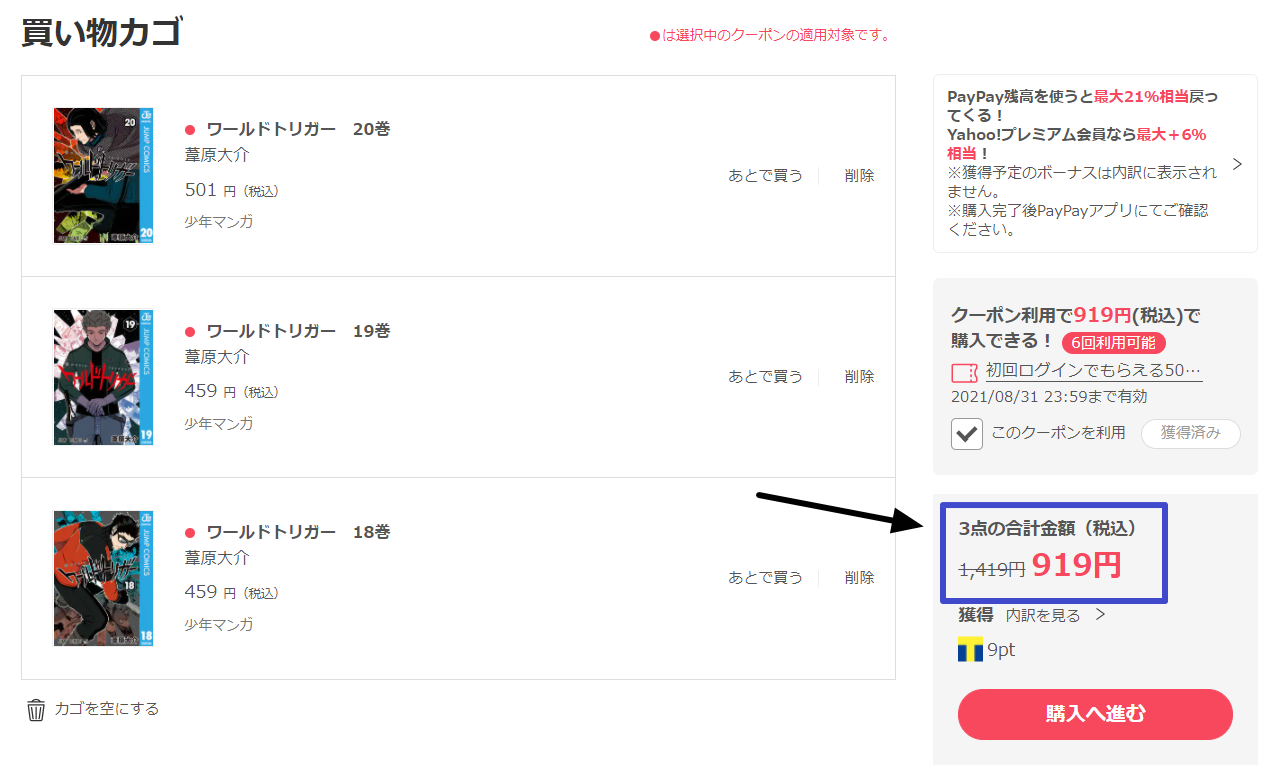This screenshot has width=1283, height=772.
Task: Open 内訳を見る breakdown link
Action: (x=1055, y=615)
